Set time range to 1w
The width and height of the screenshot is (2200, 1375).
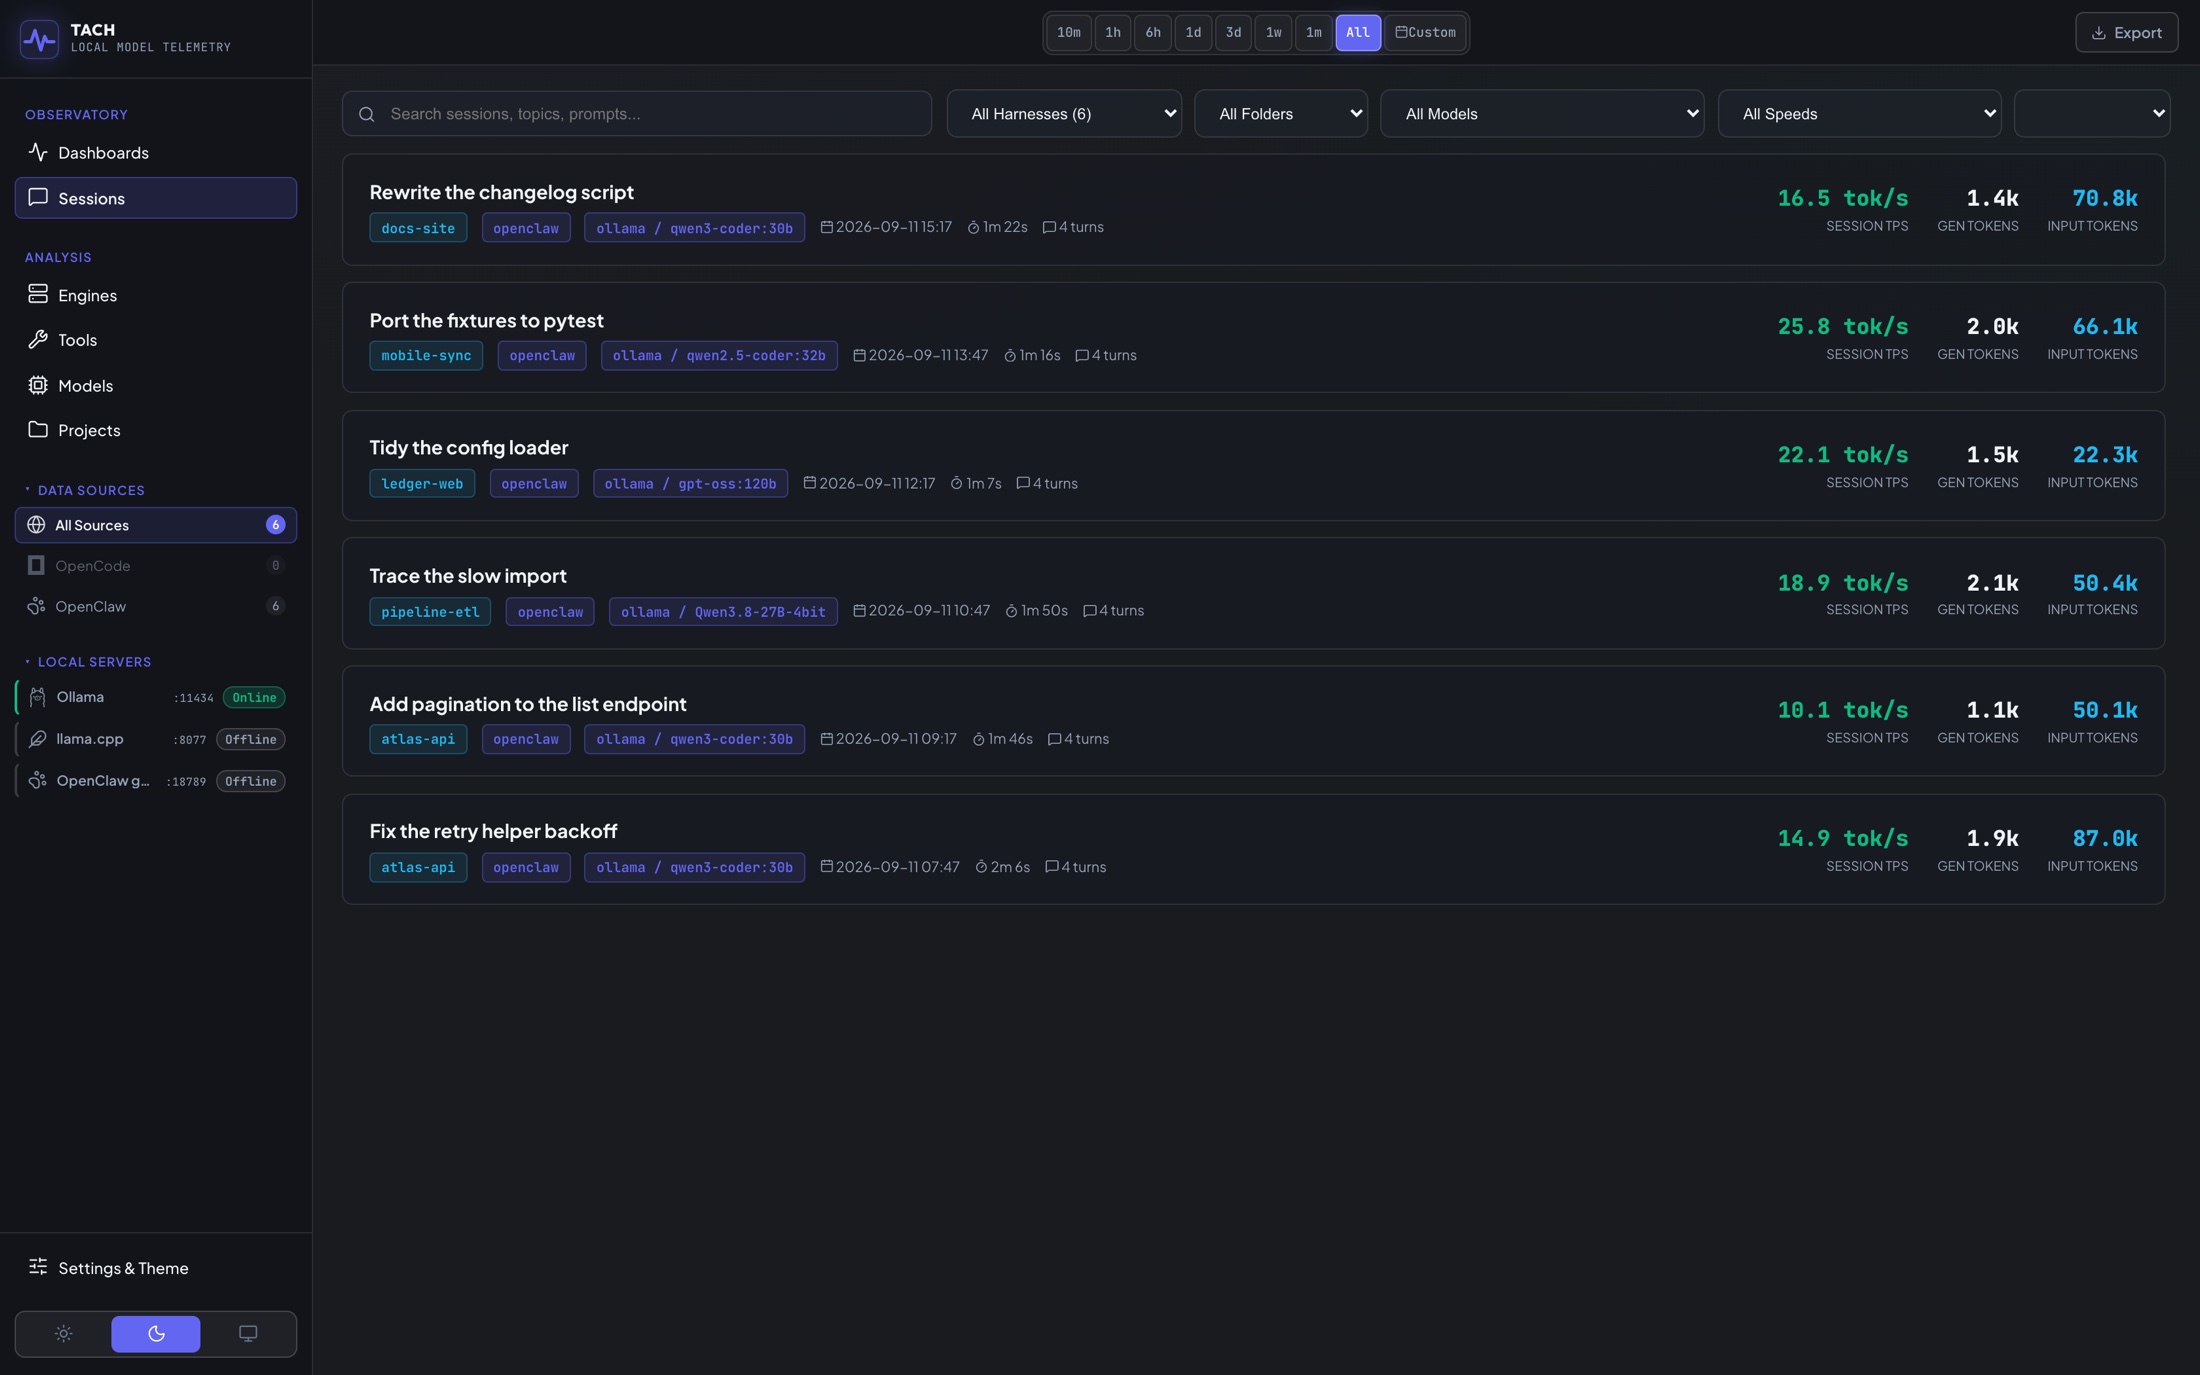pos(1273,33)
